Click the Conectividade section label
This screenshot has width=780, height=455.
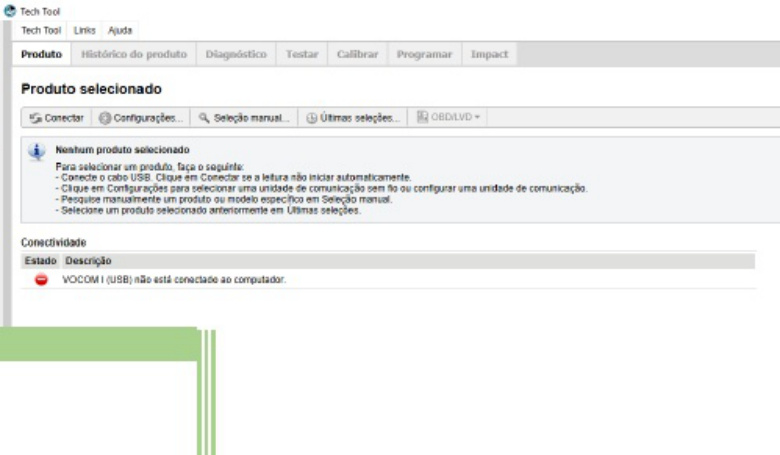coord(54,243)
